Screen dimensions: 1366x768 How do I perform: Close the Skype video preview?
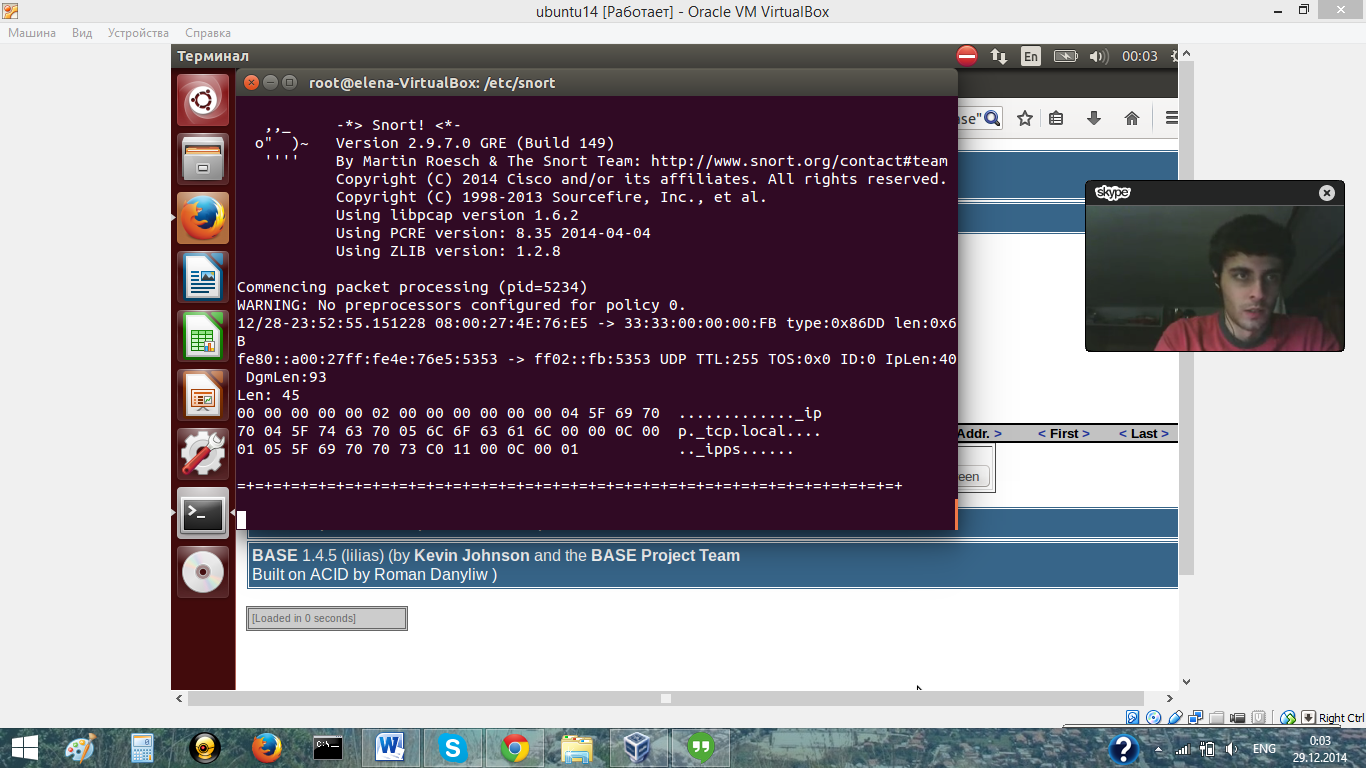[1327, 193]
